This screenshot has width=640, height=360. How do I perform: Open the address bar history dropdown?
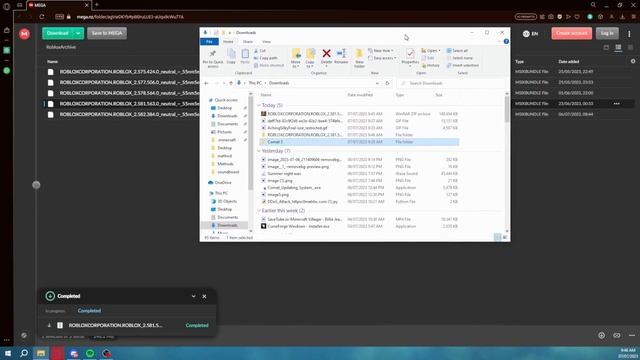[377, 83]
